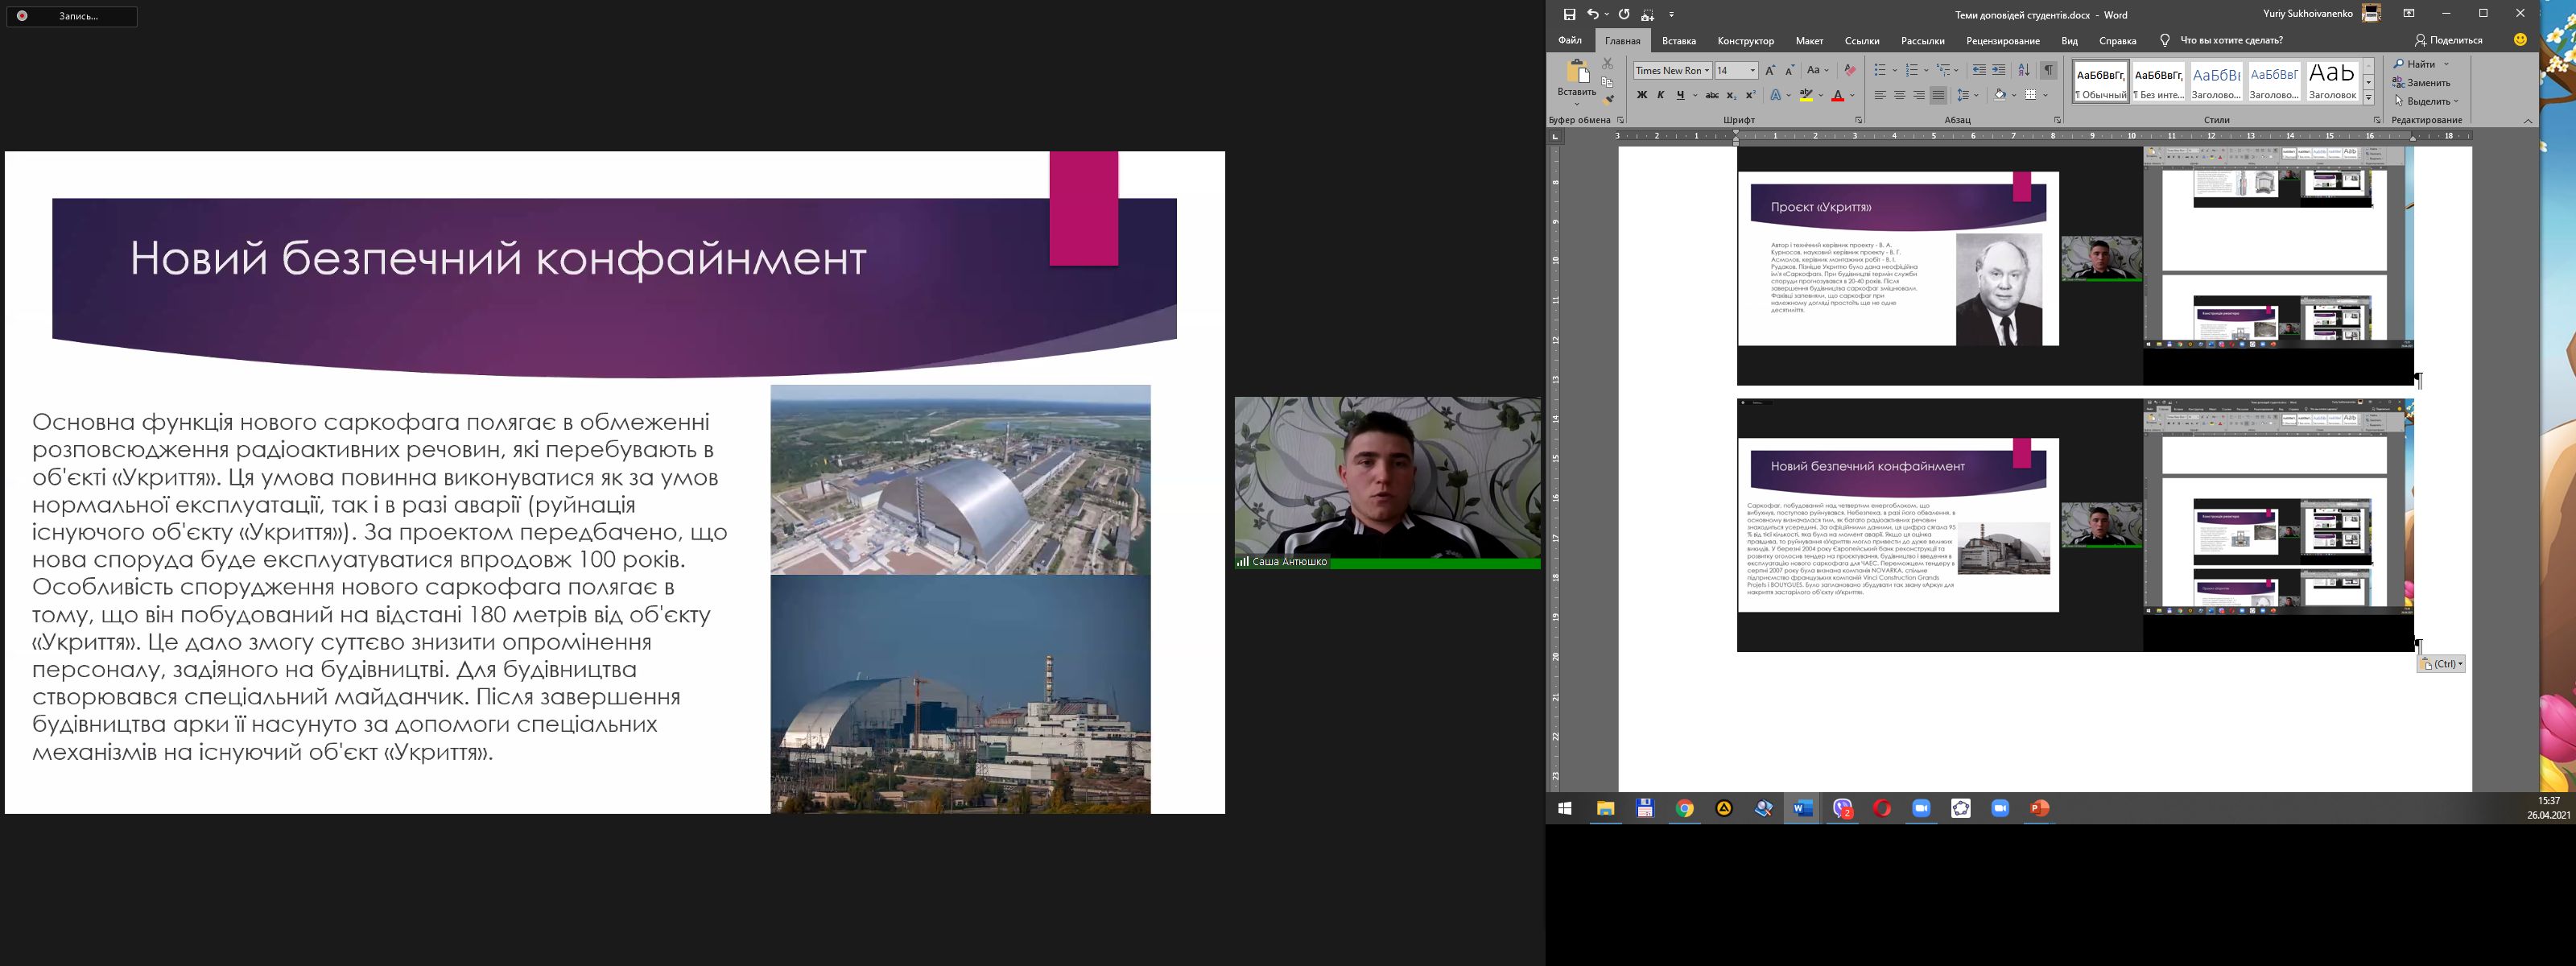Click the Sort A-Я icon

click(2023, 70)
